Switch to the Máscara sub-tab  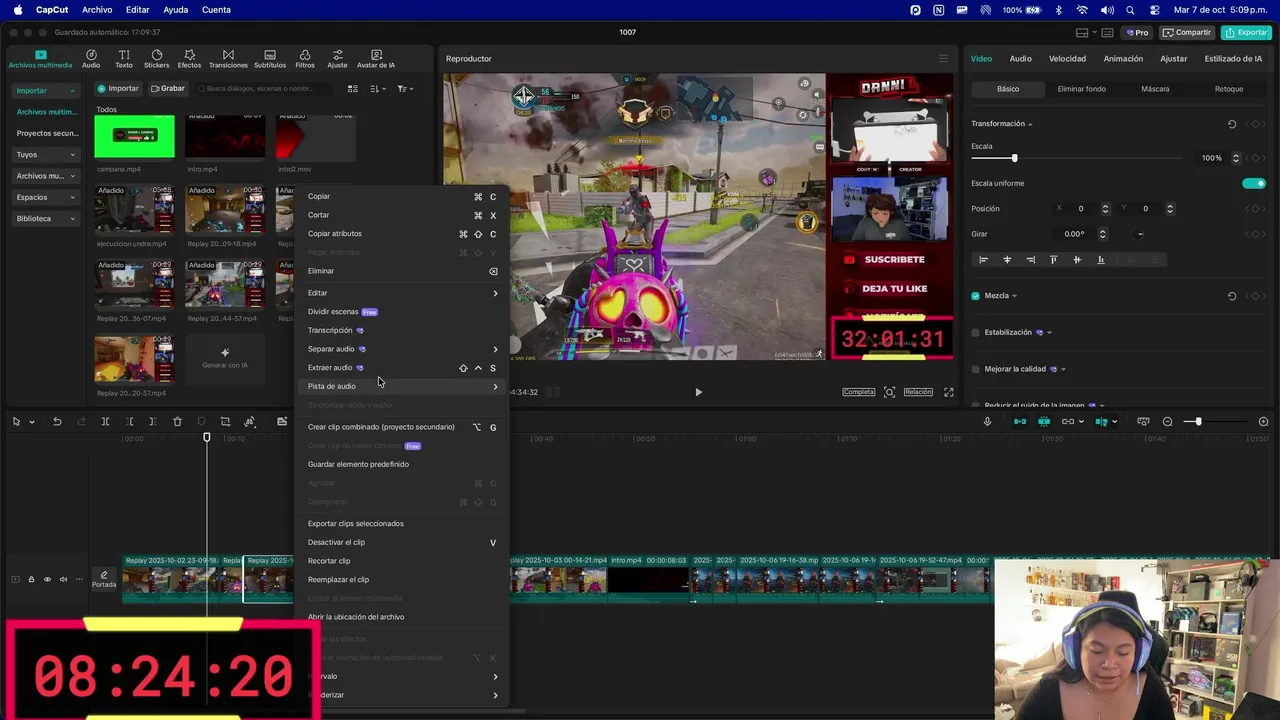[1155, 89]
